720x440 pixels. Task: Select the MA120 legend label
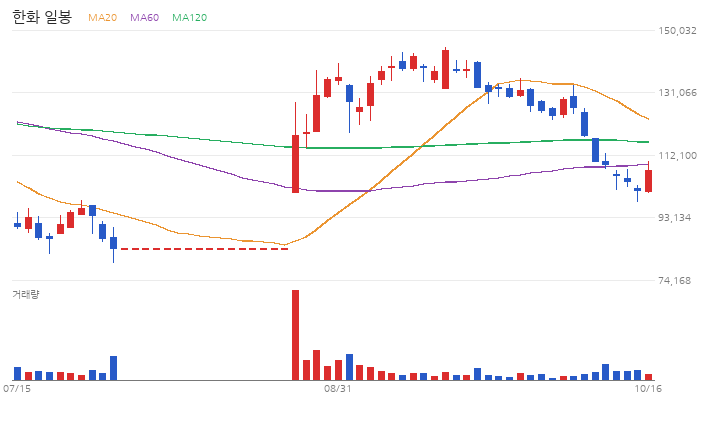(x=189, y=17)
